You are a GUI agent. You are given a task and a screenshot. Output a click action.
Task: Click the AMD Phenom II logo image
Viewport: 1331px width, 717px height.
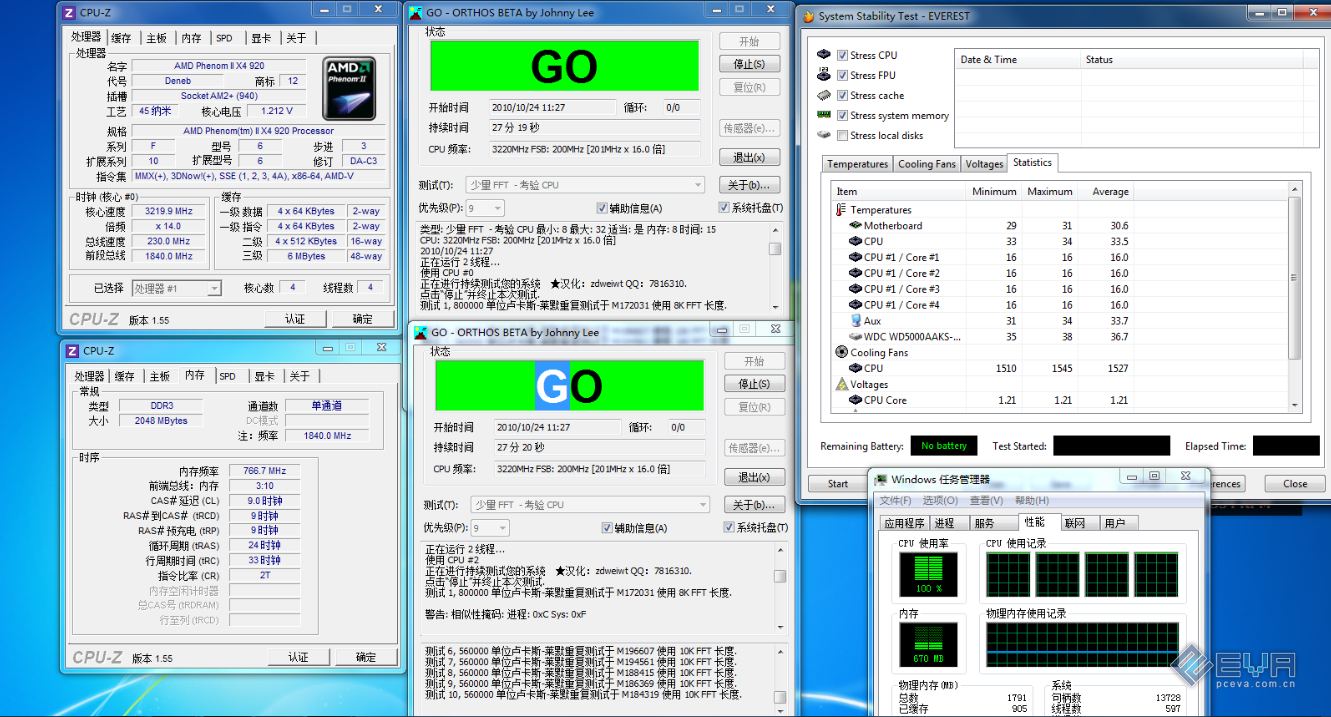(x=351, y=88)
